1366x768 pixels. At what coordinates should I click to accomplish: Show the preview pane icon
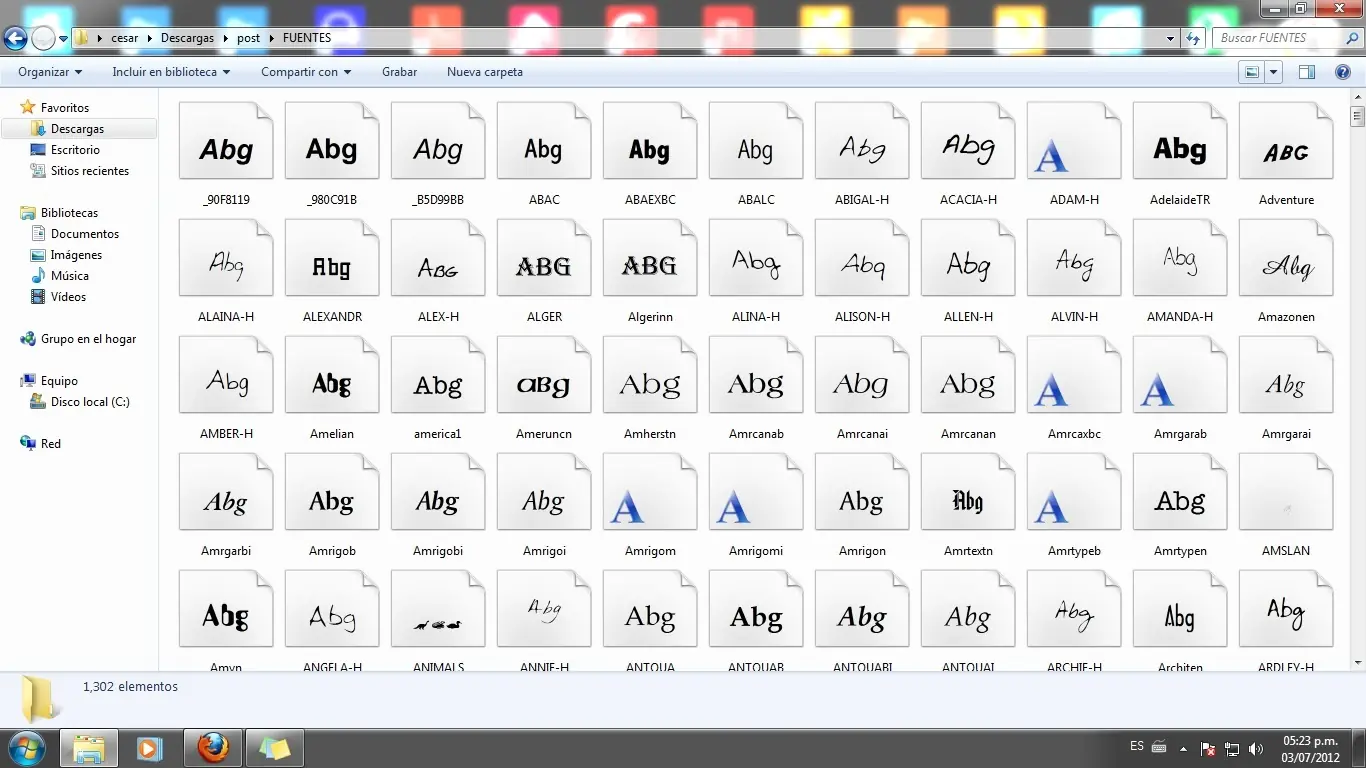click(x=1306, y=72)
